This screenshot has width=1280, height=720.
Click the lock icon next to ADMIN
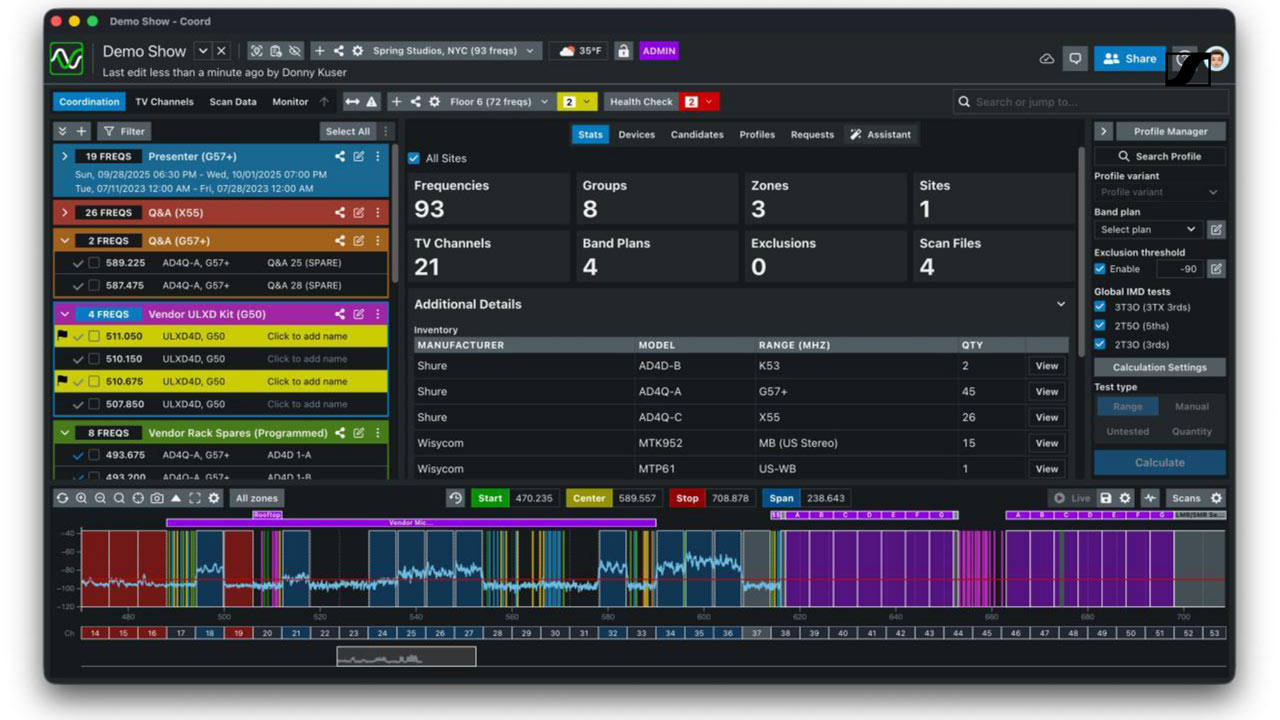click(623, 51)
